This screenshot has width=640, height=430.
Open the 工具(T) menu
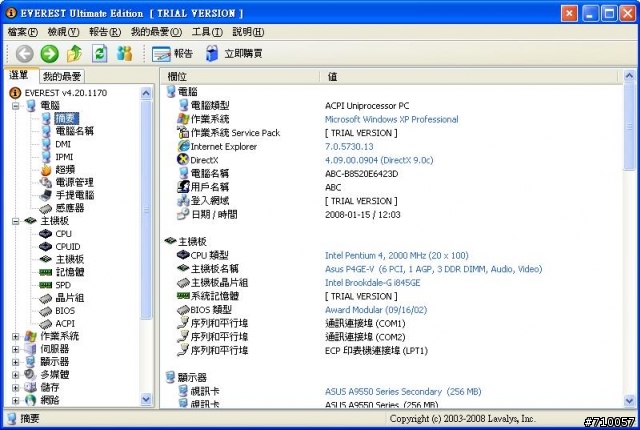coord(207,31)
